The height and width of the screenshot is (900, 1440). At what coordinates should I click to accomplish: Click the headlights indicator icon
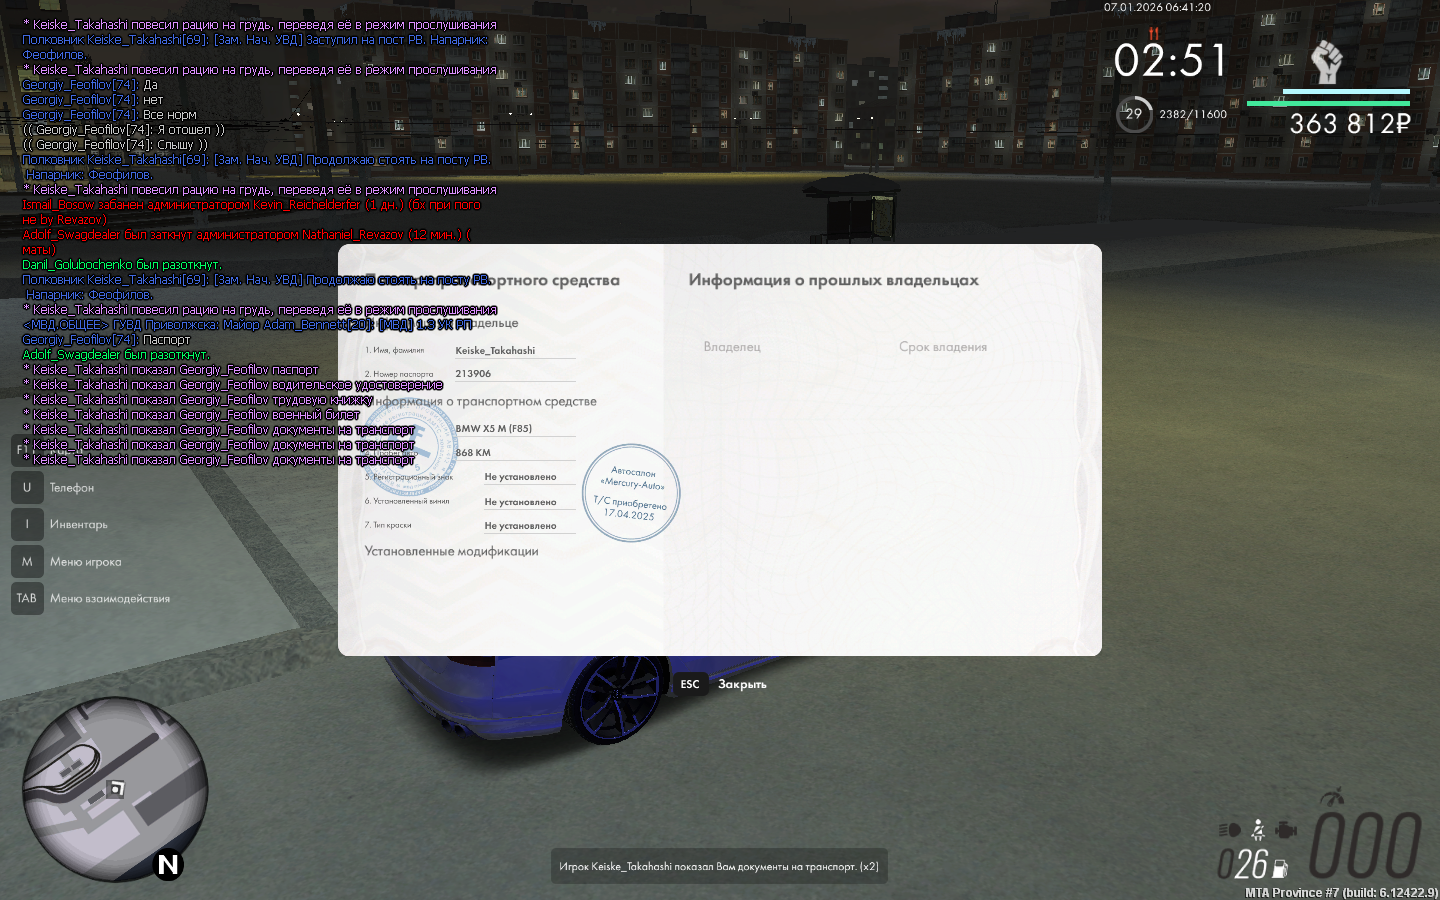point(1229,830)
